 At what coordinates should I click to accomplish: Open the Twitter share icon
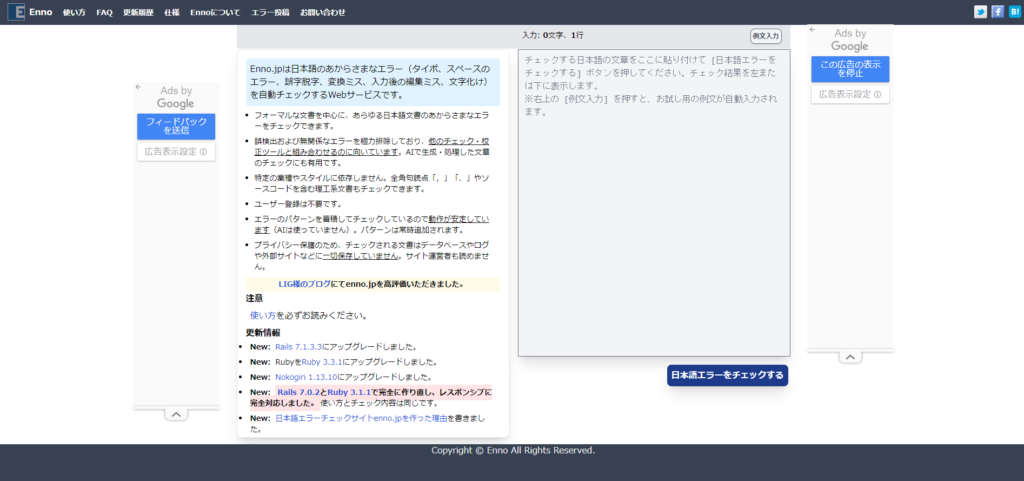(x=980, y=12)
